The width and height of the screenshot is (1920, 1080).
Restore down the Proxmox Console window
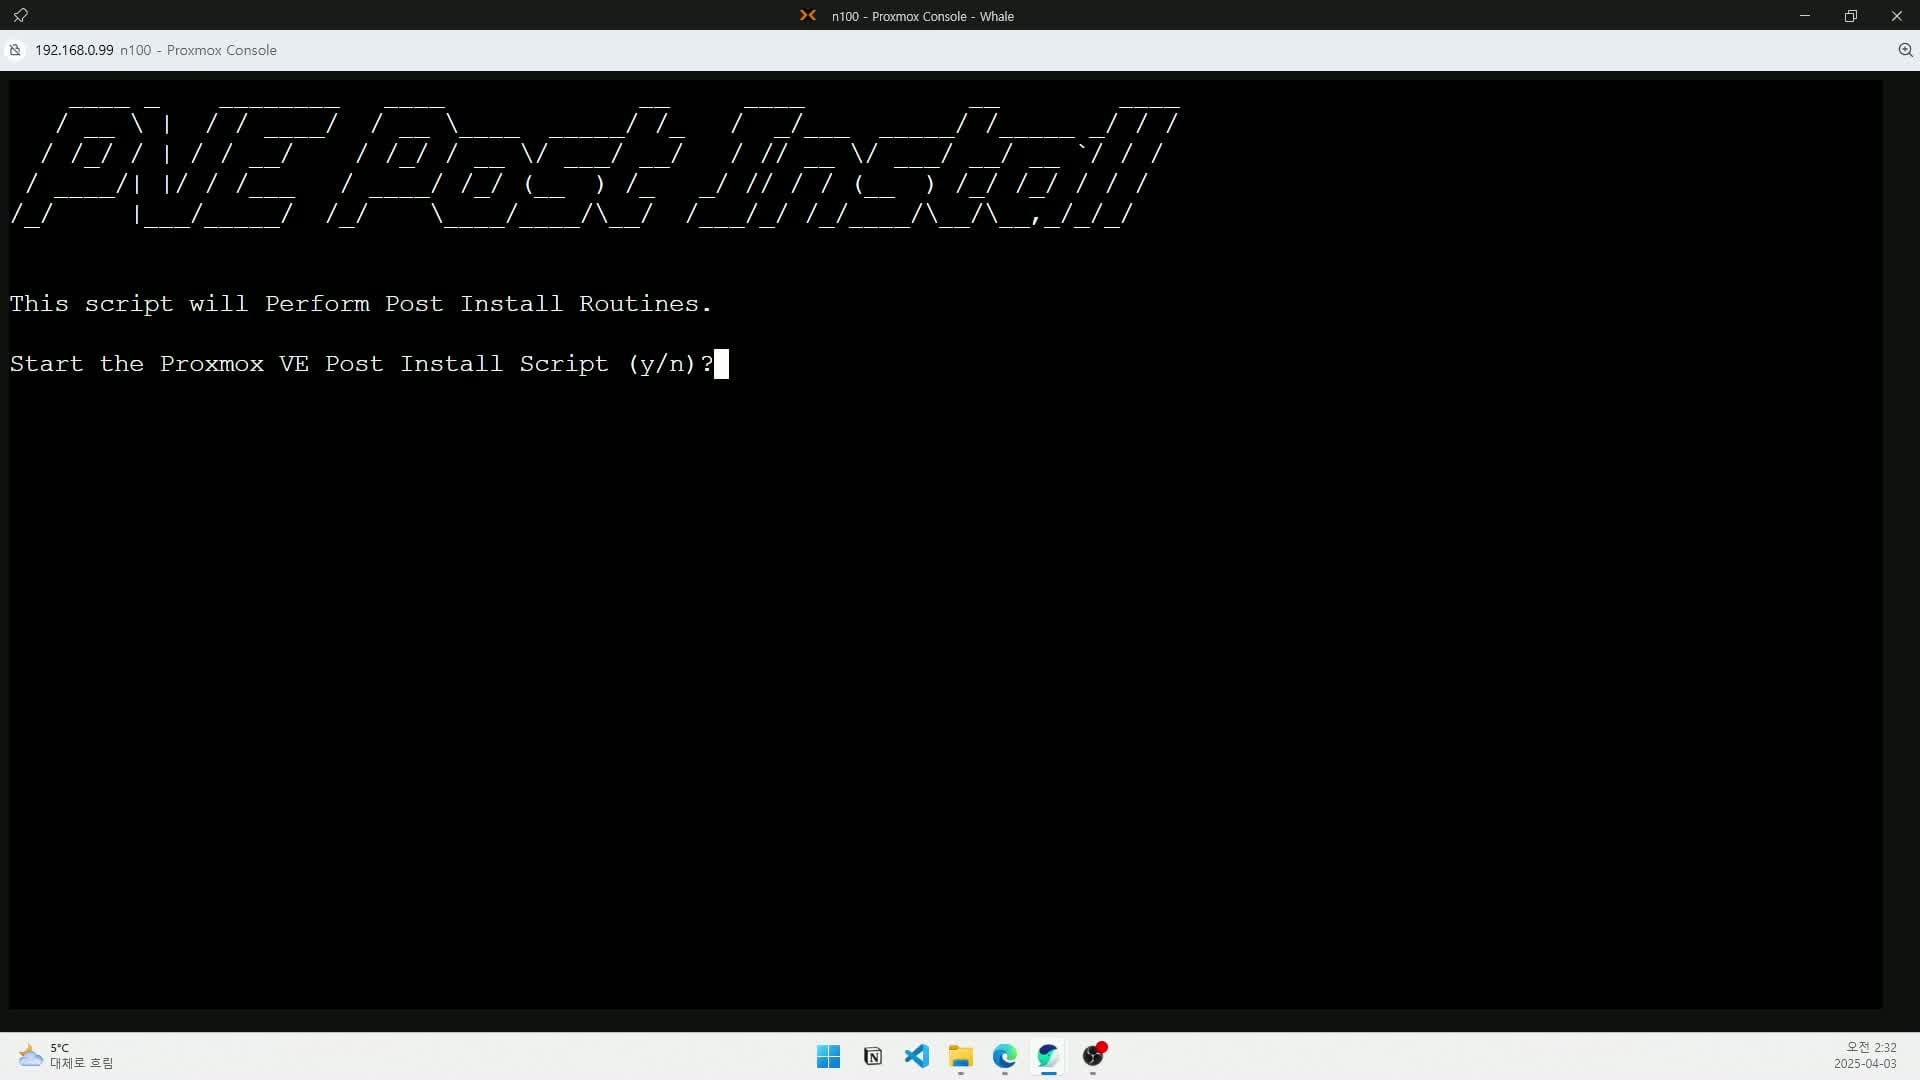(1851, 15)
